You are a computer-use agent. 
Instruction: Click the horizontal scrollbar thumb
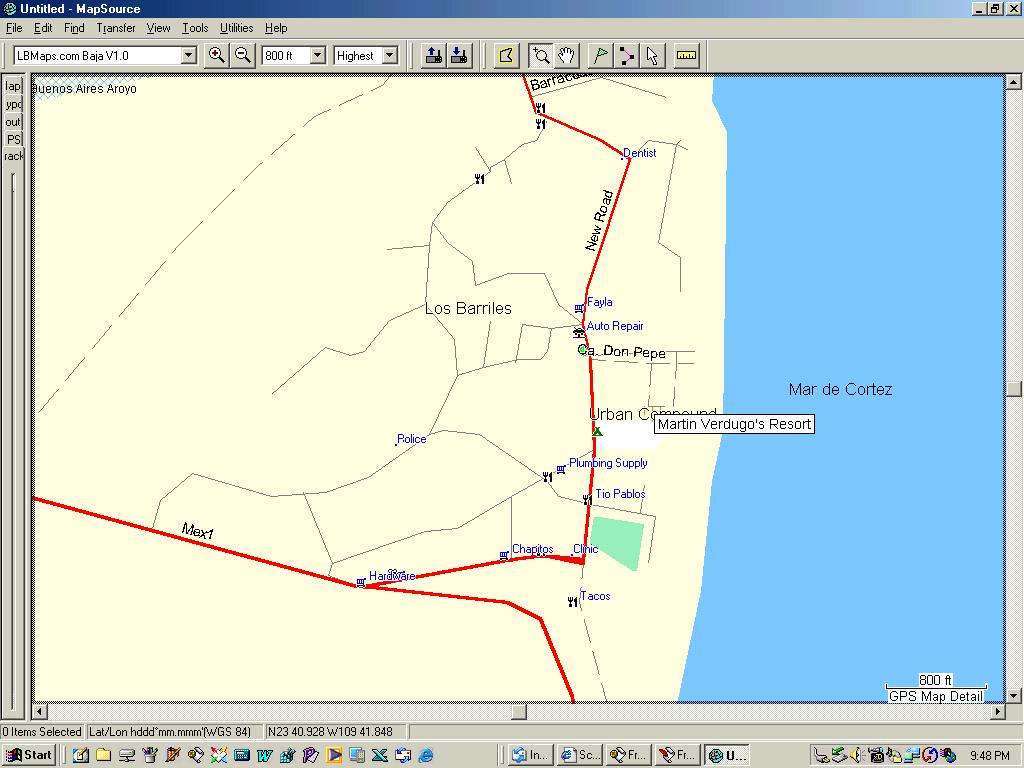coord(519,712)
